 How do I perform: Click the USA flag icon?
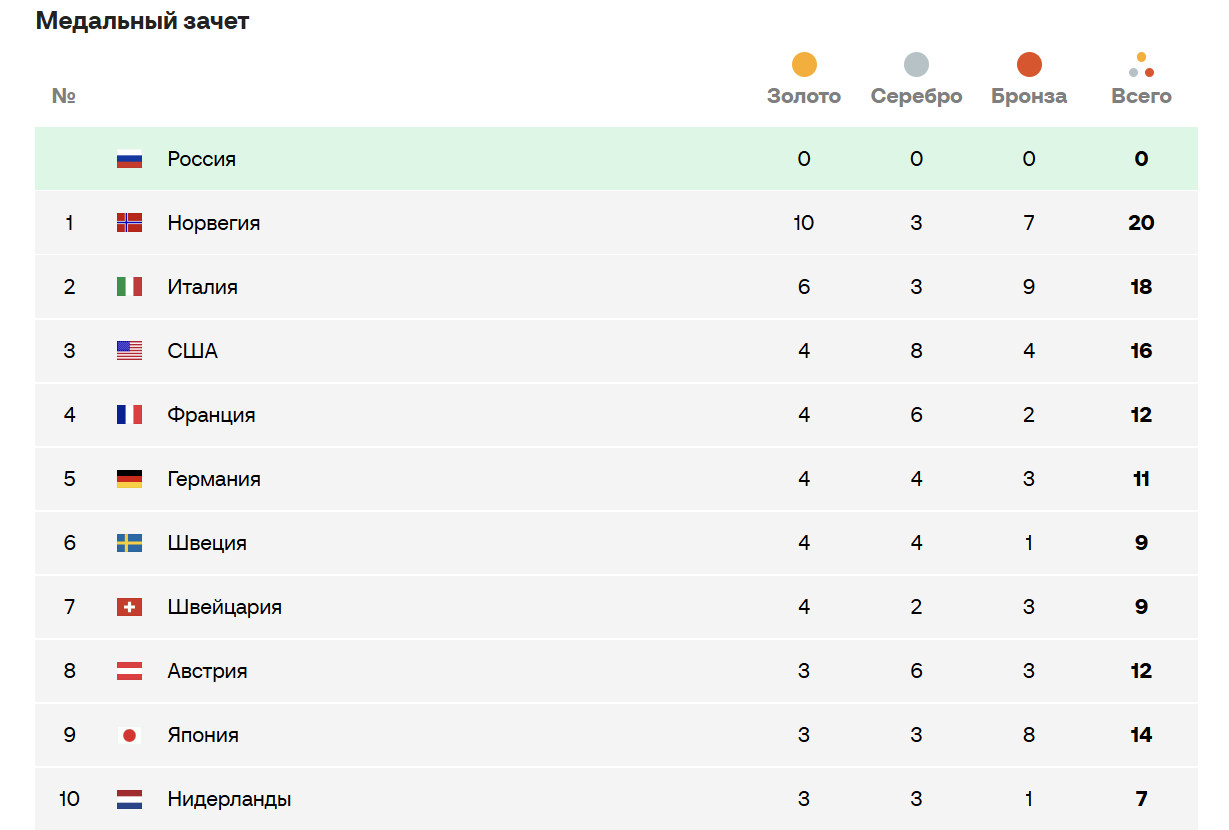point(129,351)
